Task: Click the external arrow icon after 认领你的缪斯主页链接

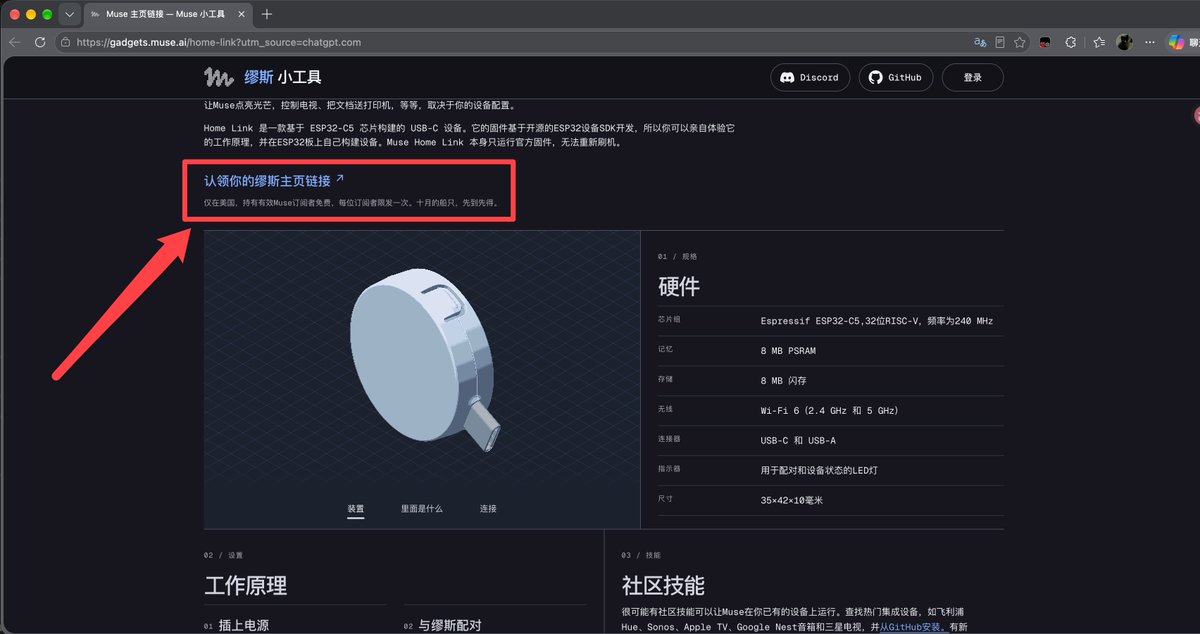Action: tap(340, 179)
